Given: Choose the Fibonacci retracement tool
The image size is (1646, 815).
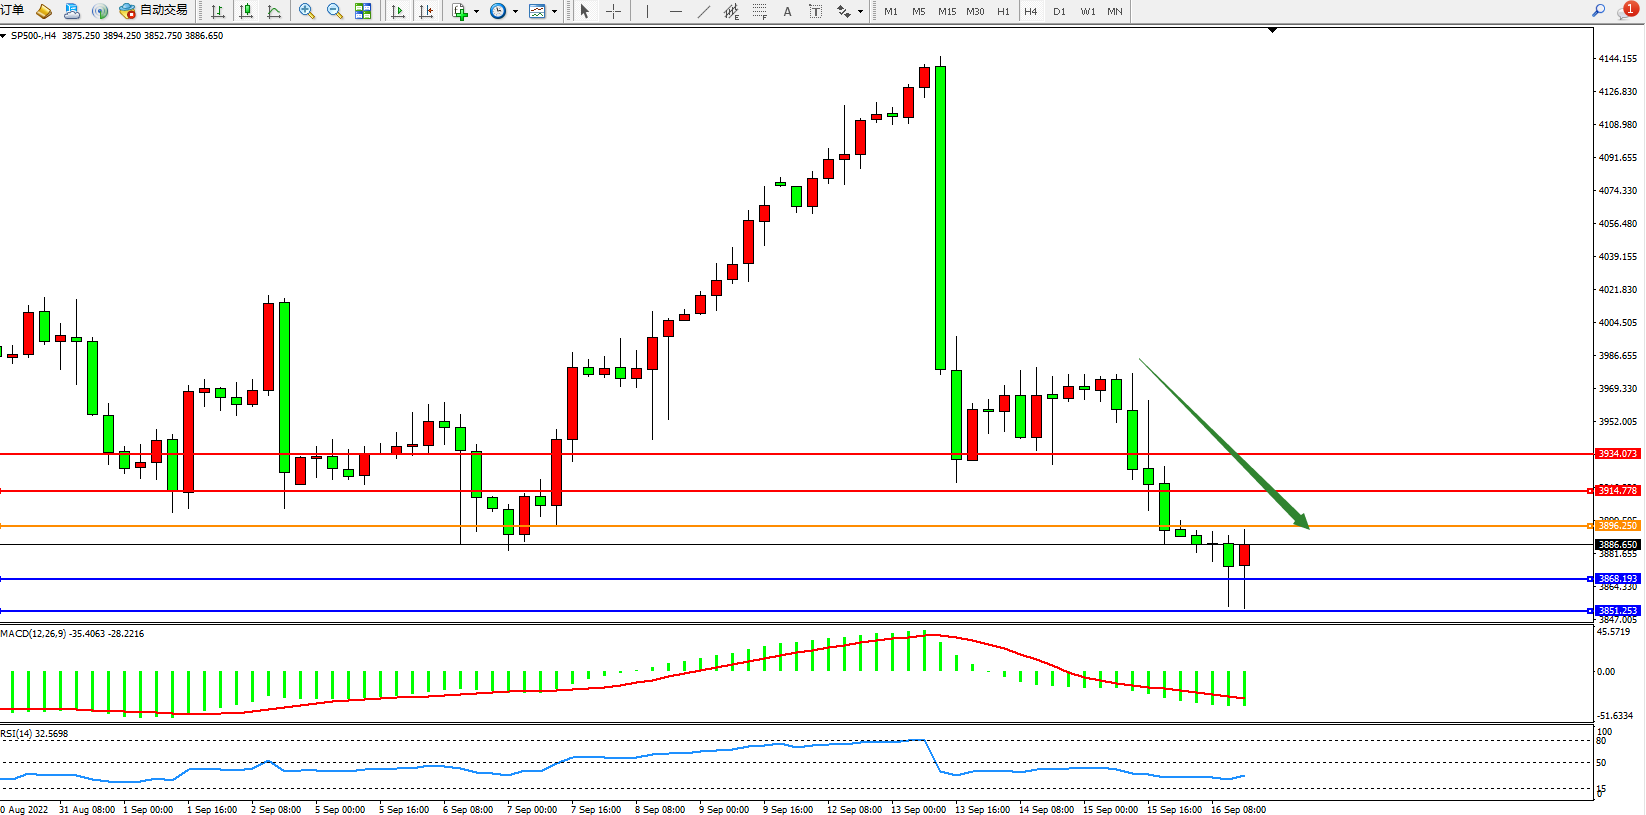Looking at the screenshot, I should (x=759, y=11).
